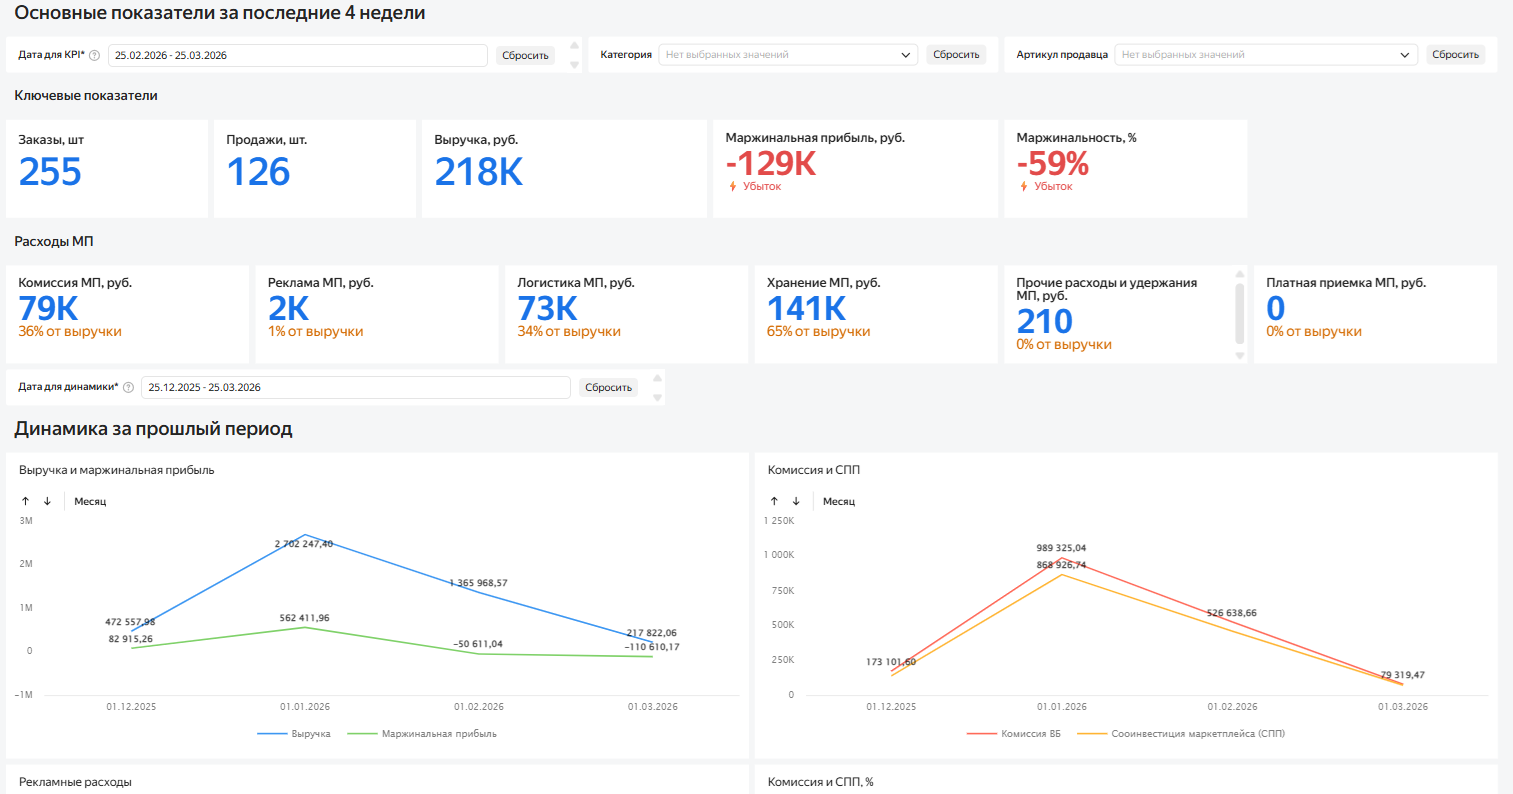Click the Расходы МП section heading
Screen dimensions: 1513x794
tap(54, 242)
